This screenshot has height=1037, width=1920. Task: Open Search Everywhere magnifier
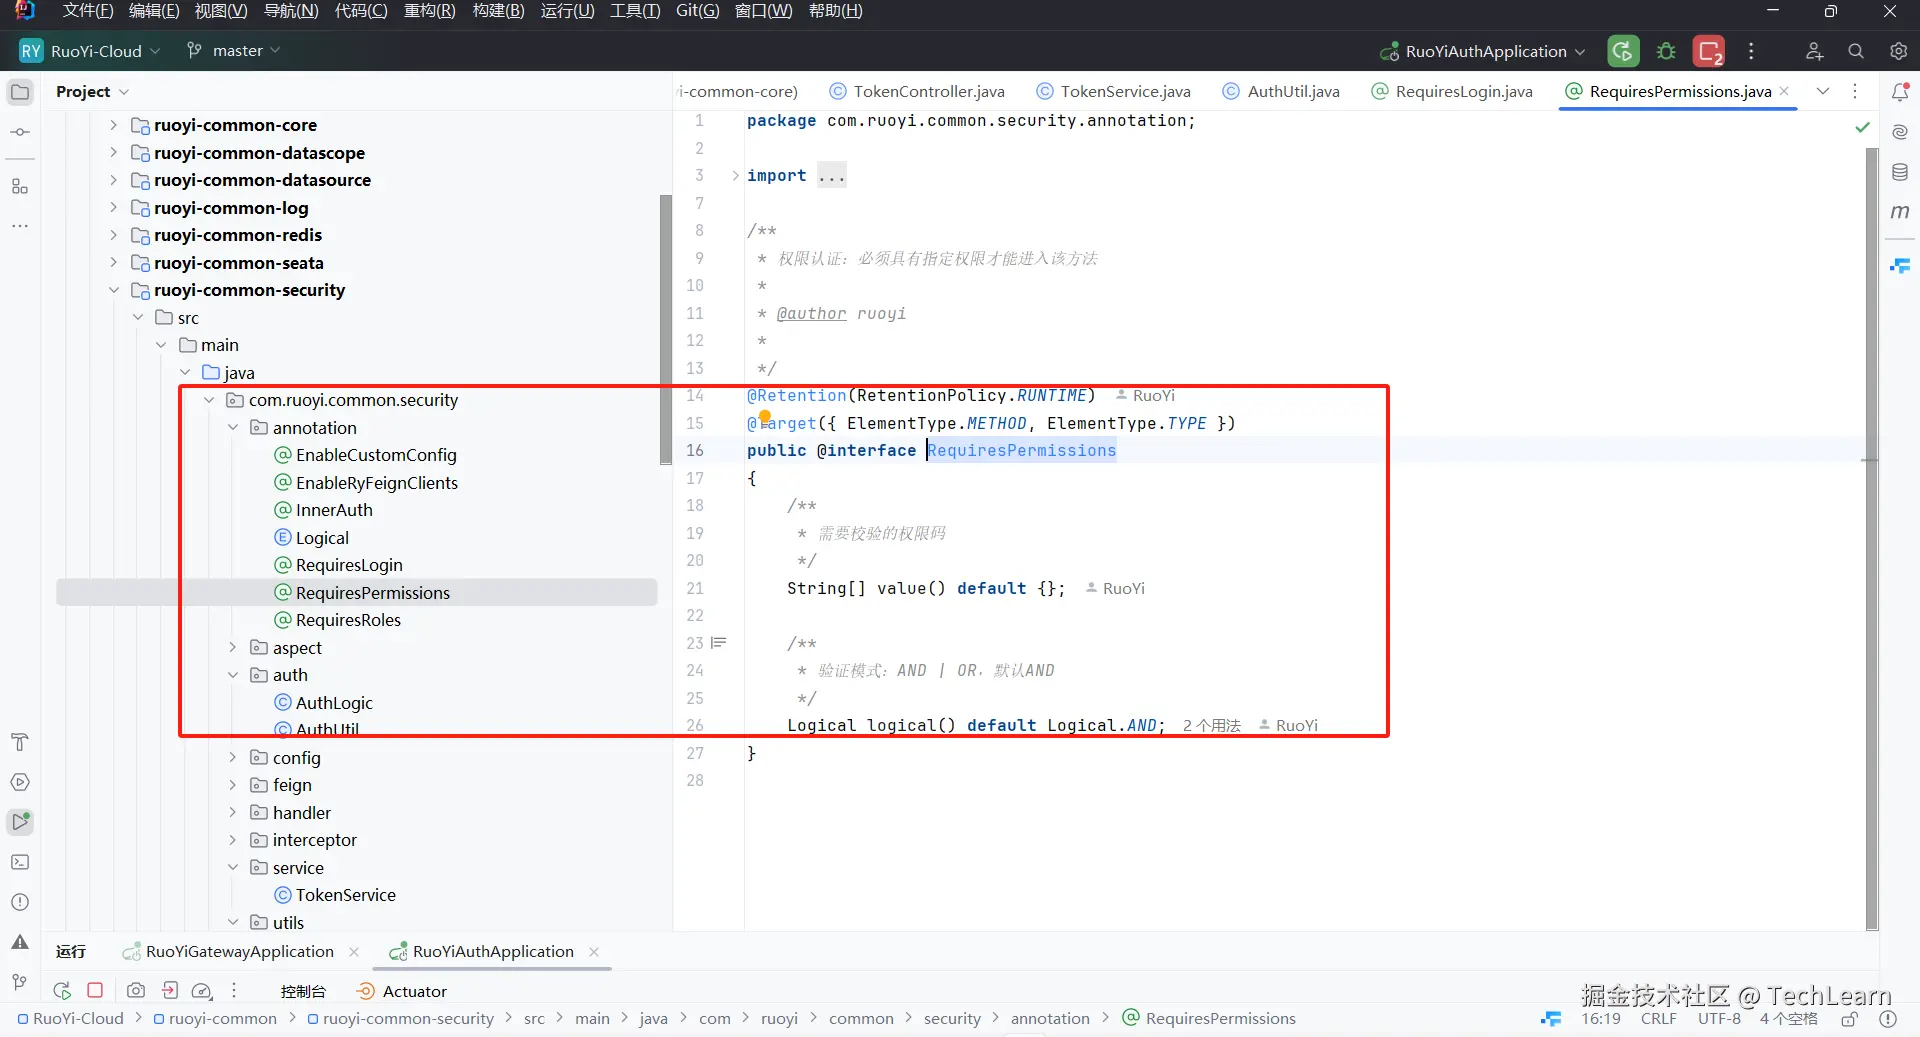tap(1856, 51)
